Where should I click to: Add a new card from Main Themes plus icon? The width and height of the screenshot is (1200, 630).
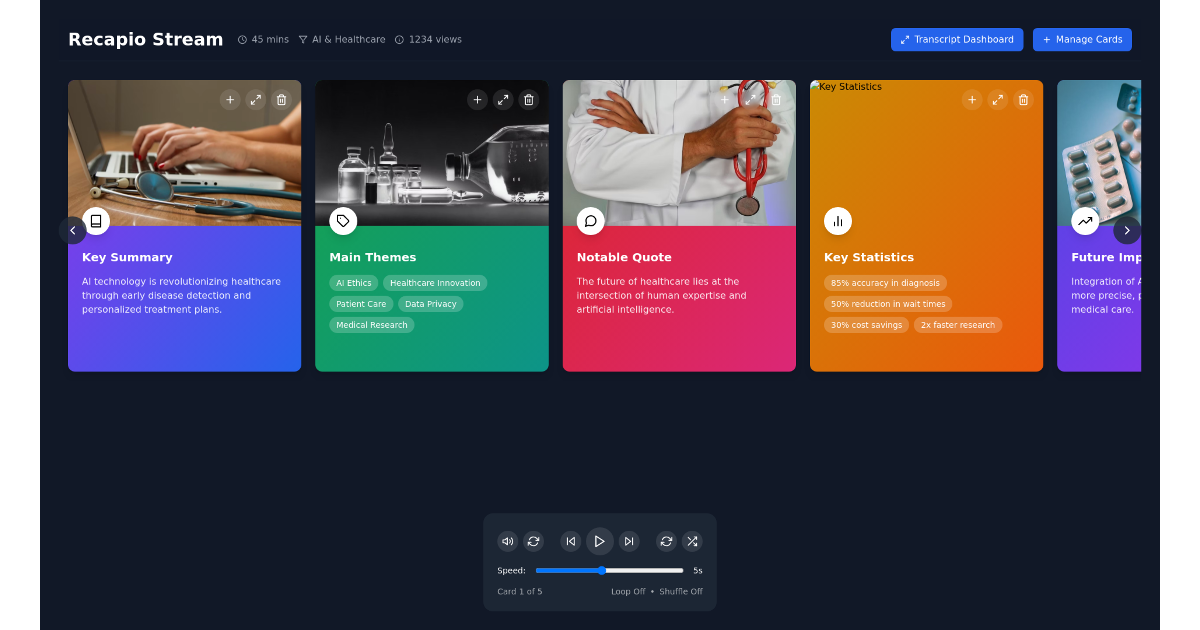tap(477, 99)
